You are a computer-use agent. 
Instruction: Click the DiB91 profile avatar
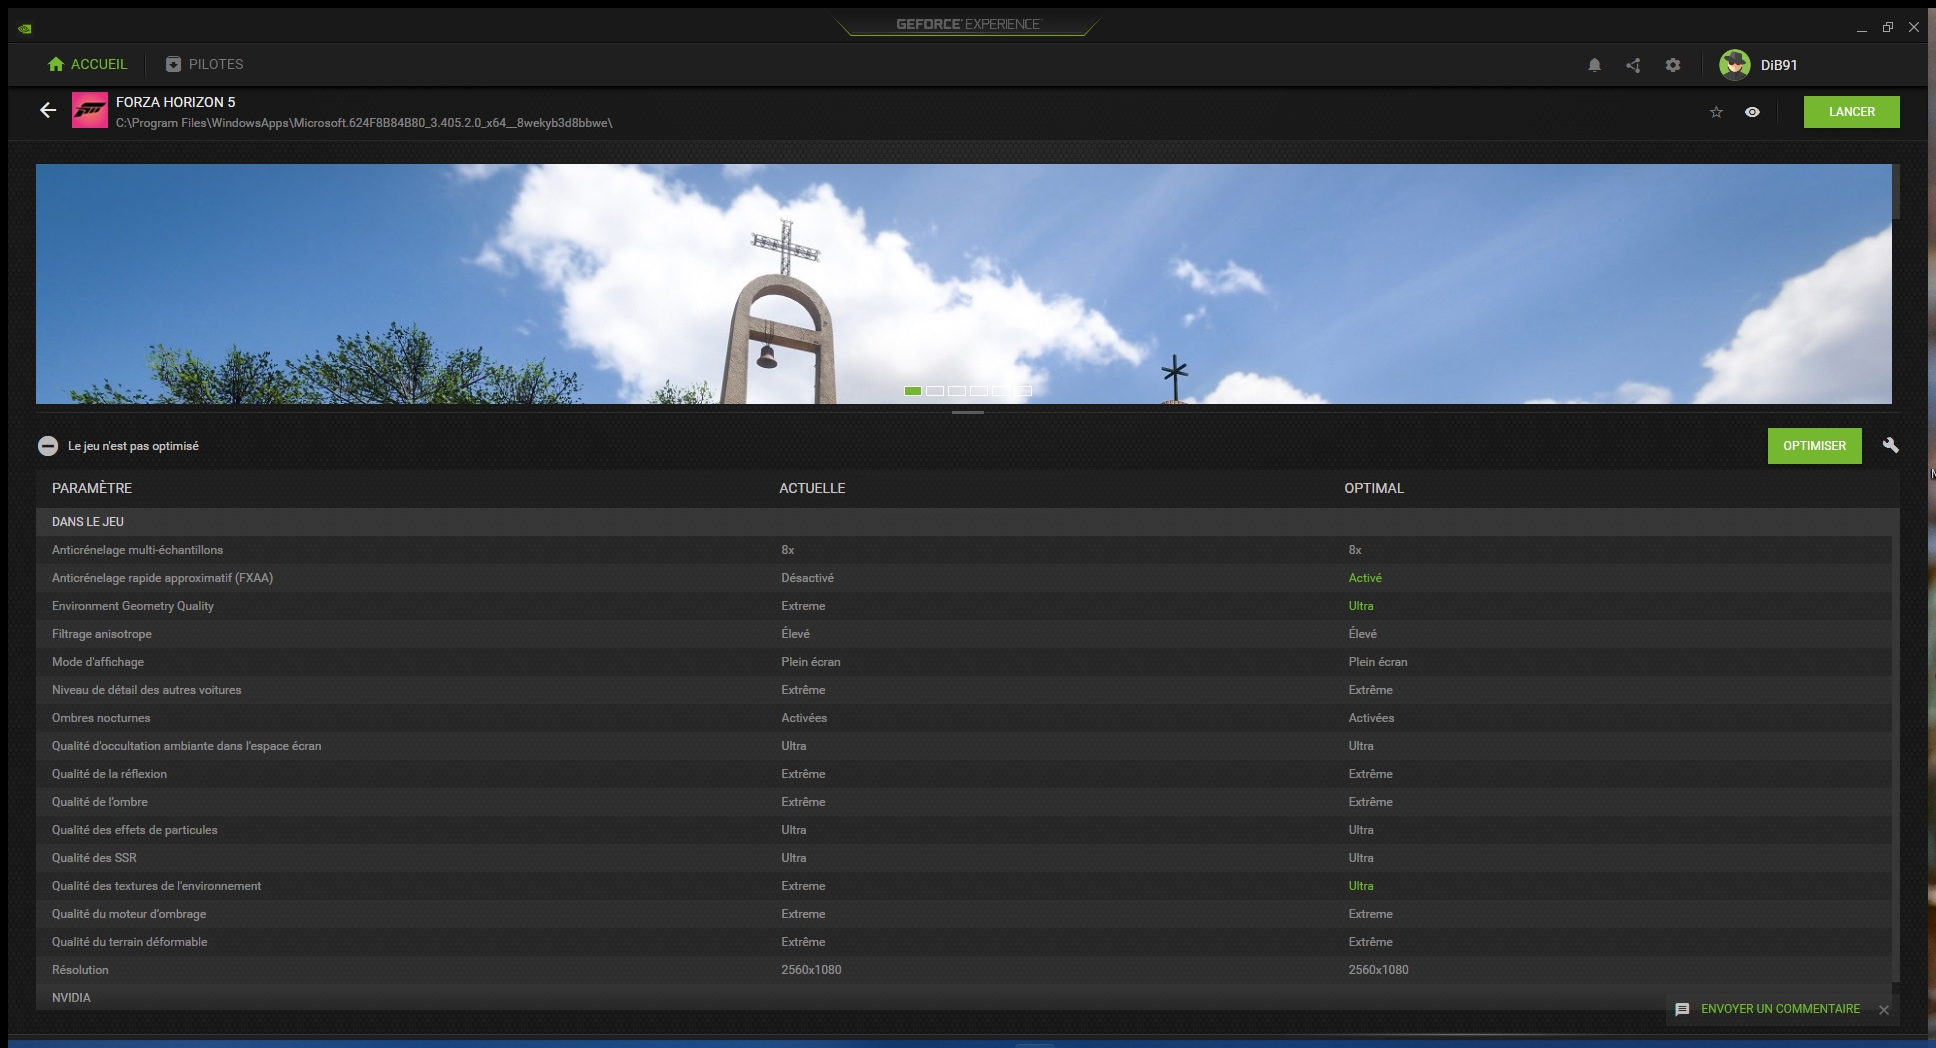1734,65
